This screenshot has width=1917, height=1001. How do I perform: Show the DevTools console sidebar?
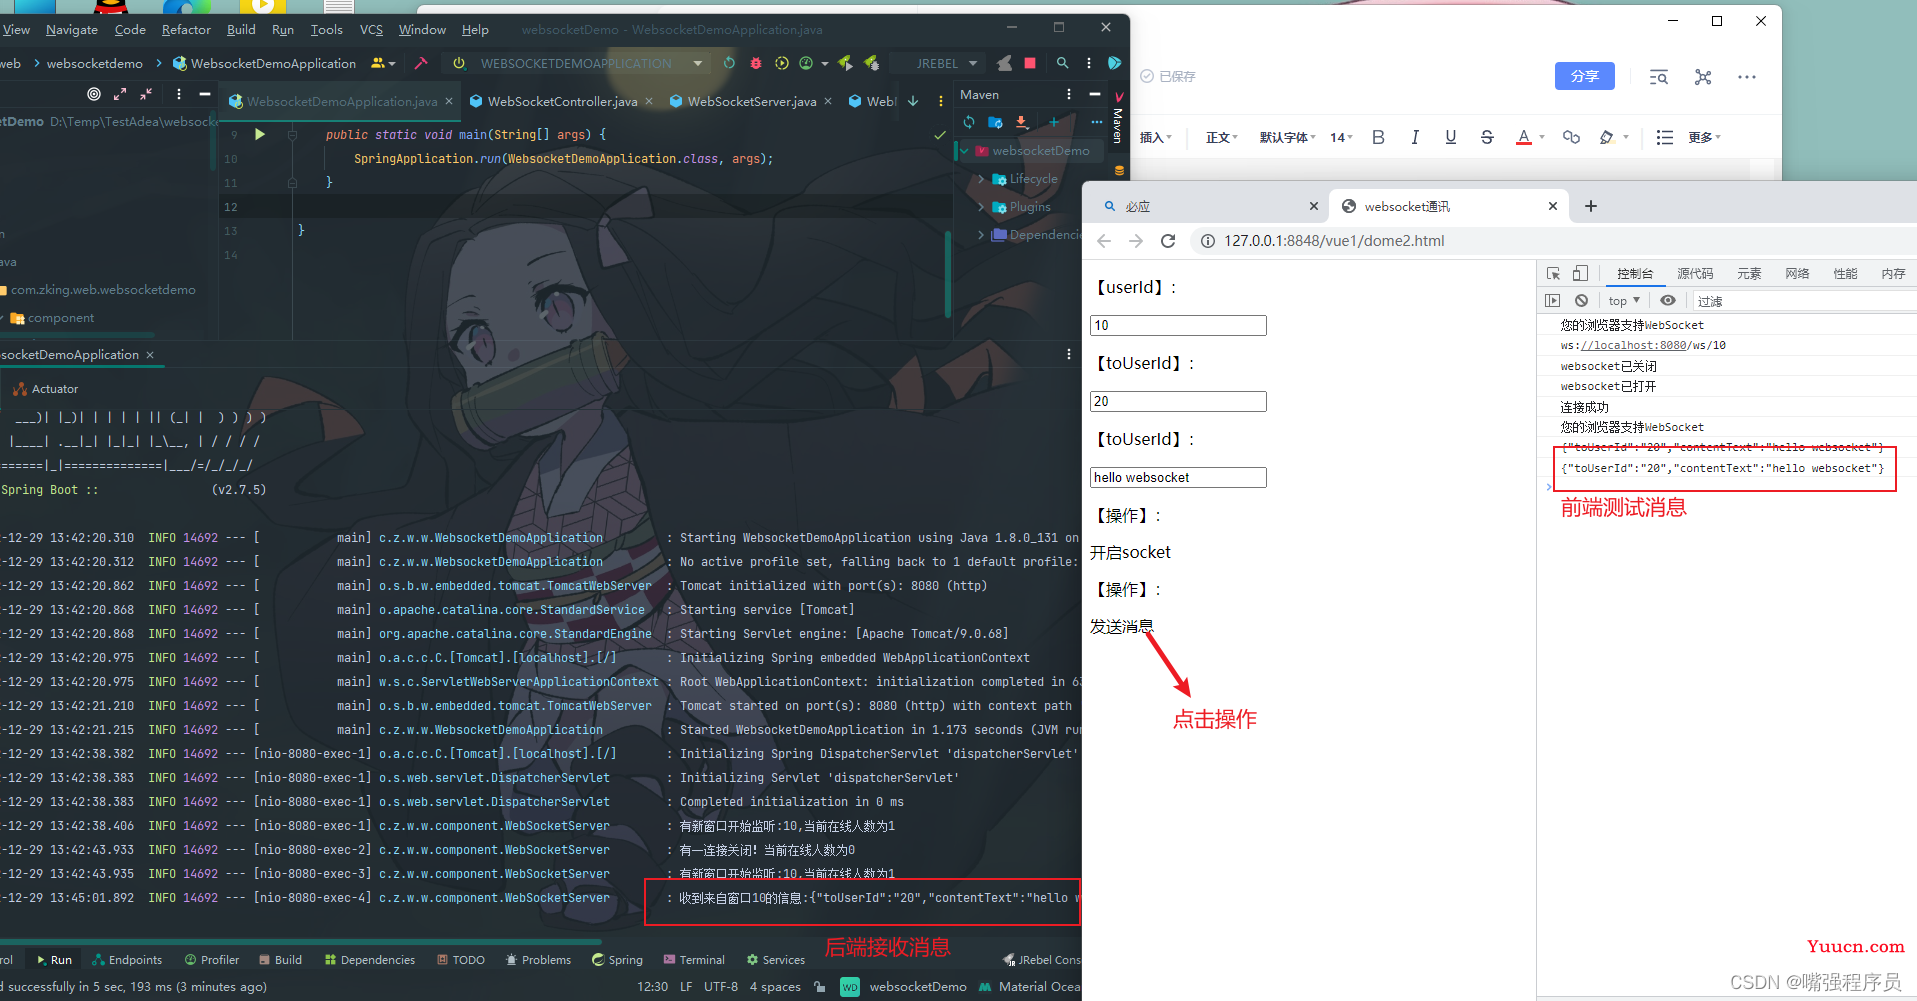(x=1552, y=300)
